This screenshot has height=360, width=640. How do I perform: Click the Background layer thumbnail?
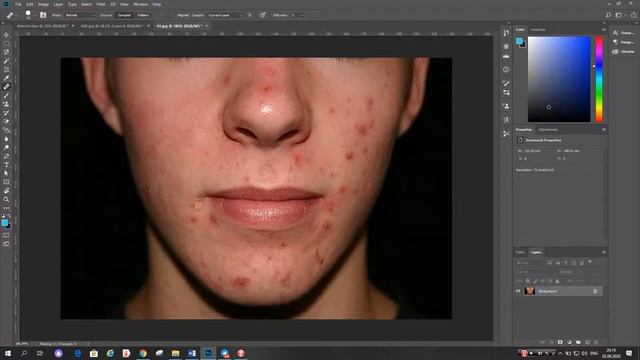coord(530,291)
